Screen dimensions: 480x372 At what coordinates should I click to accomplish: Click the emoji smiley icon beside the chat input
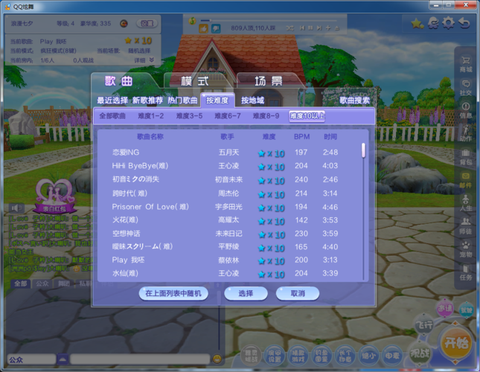click(x=217, y=359)
